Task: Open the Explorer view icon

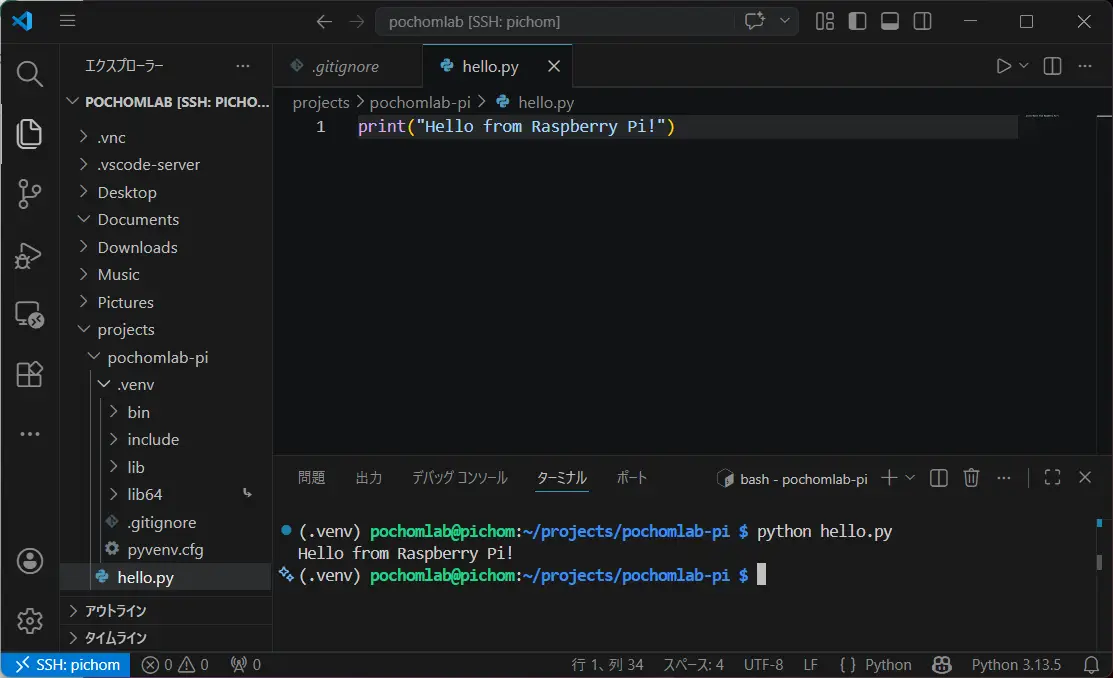Action: coord(29,133)
